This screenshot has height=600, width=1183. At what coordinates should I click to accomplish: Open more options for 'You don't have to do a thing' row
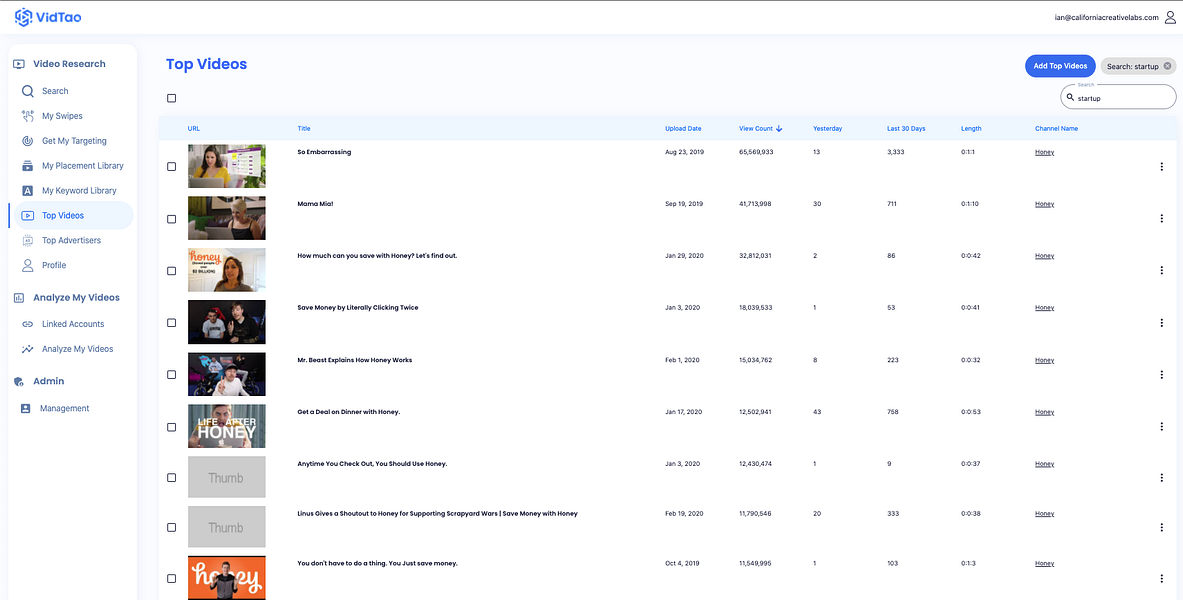pos(1161,579)
